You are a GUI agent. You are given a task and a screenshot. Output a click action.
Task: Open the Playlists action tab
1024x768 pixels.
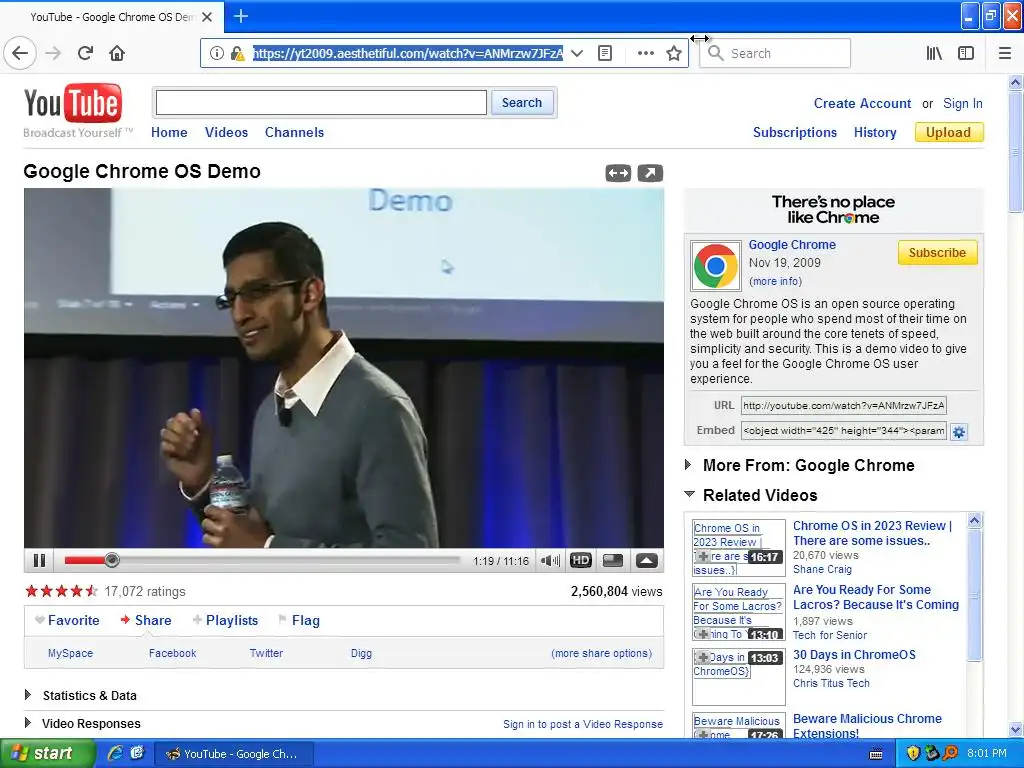tap(225, 620)
